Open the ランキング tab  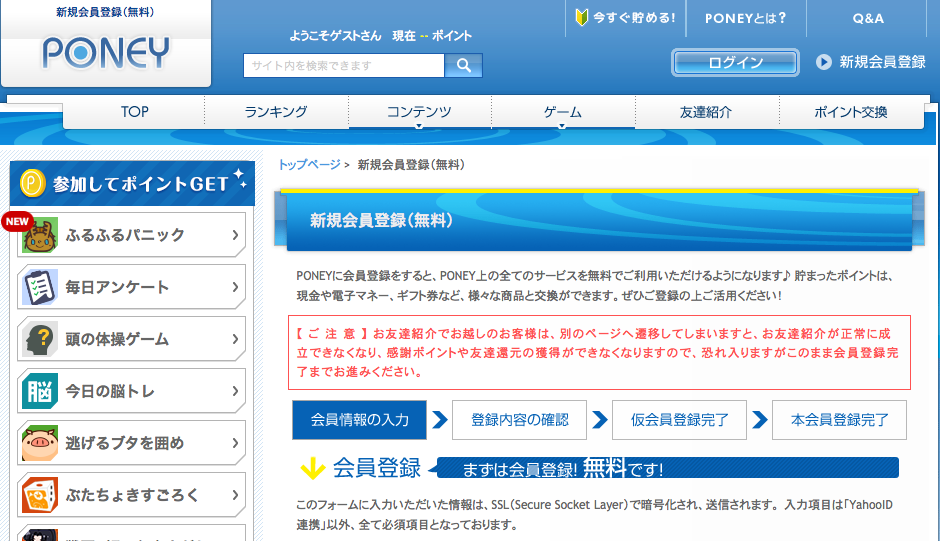point(276,112)
